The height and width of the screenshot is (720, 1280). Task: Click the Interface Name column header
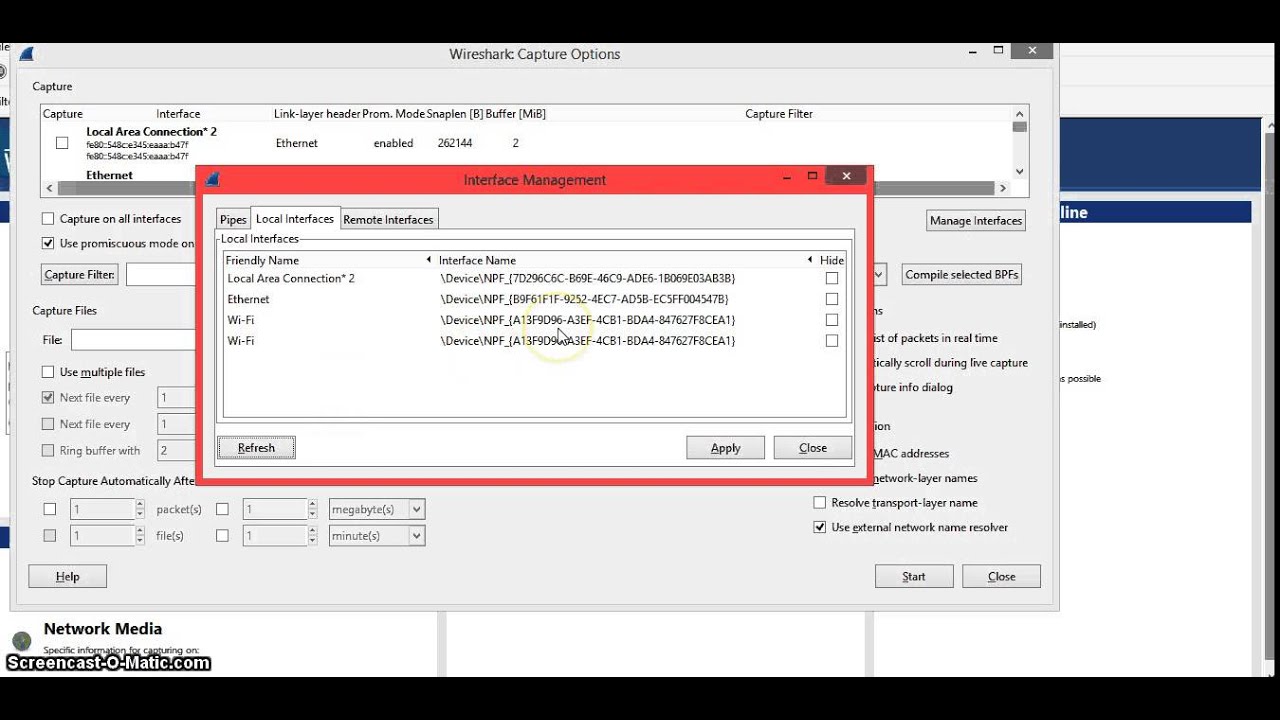click(x=625, y=260)
